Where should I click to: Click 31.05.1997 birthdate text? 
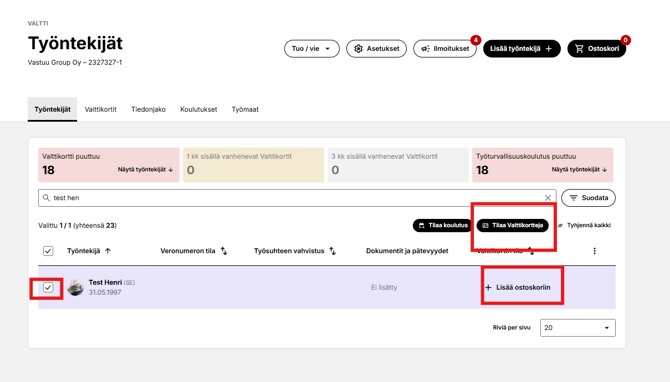105,292
